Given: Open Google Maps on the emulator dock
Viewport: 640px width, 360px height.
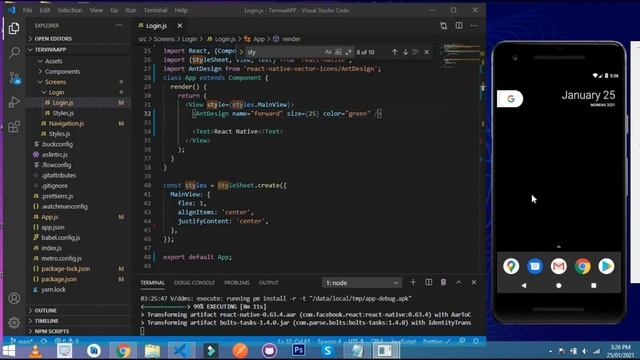Looking at the screenshot, I should click(x=511, y=266).
